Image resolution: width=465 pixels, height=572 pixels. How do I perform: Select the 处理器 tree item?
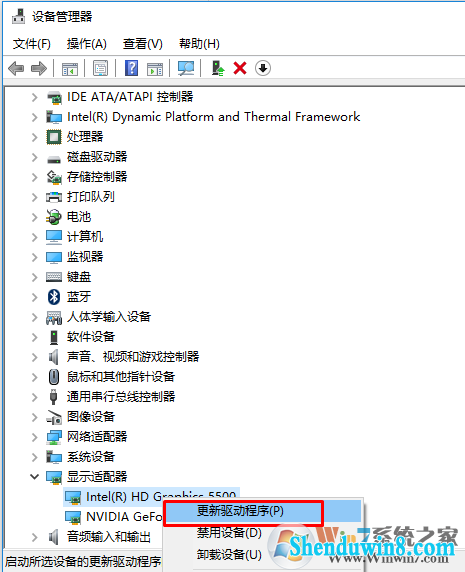click(85, 137)
